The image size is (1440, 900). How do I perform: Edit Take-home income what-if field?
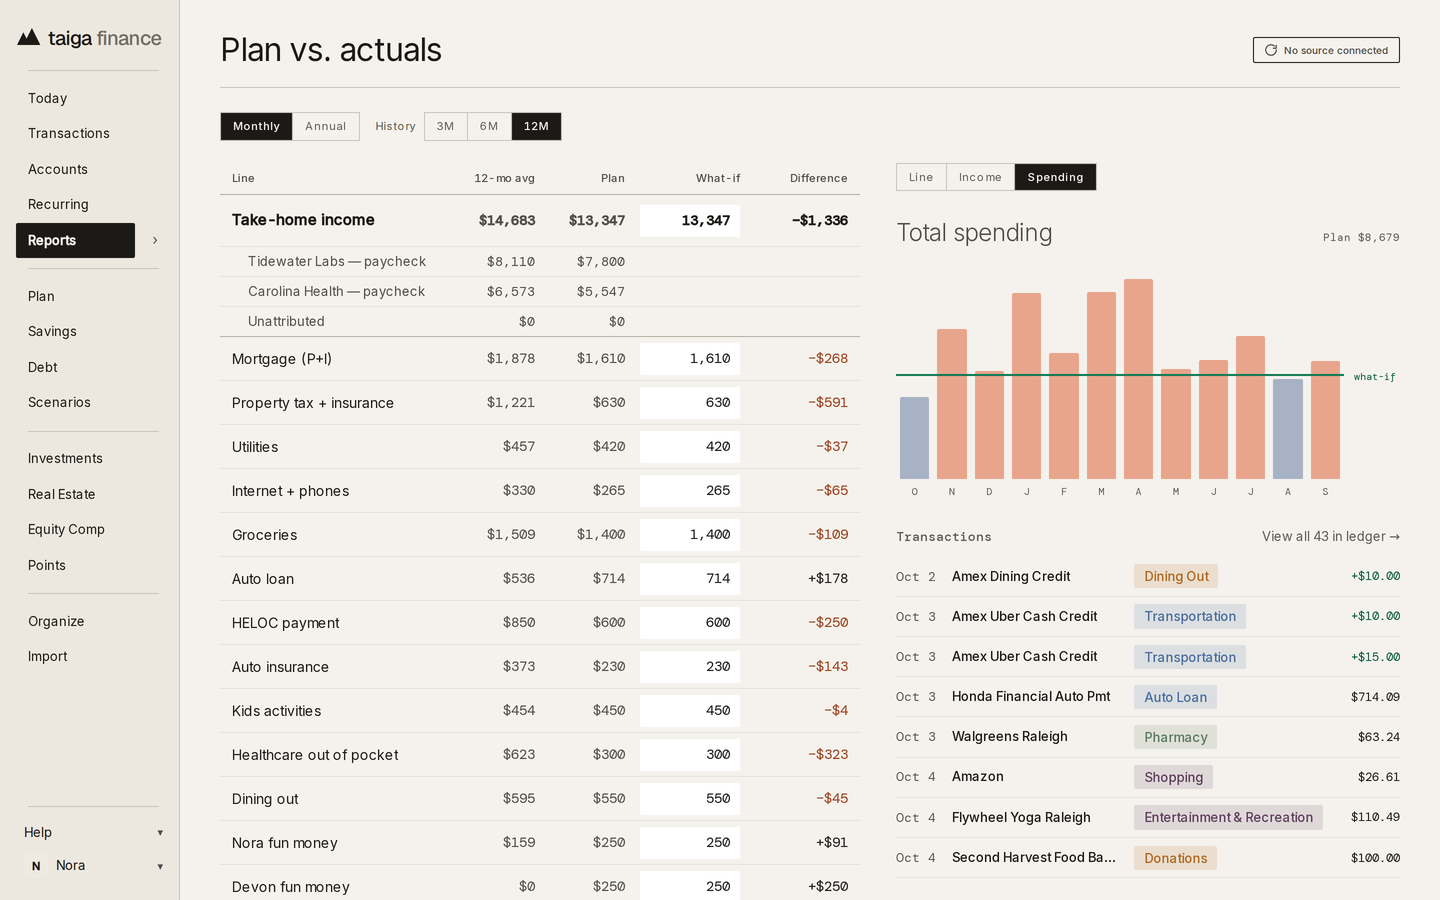tap(690, 220)
